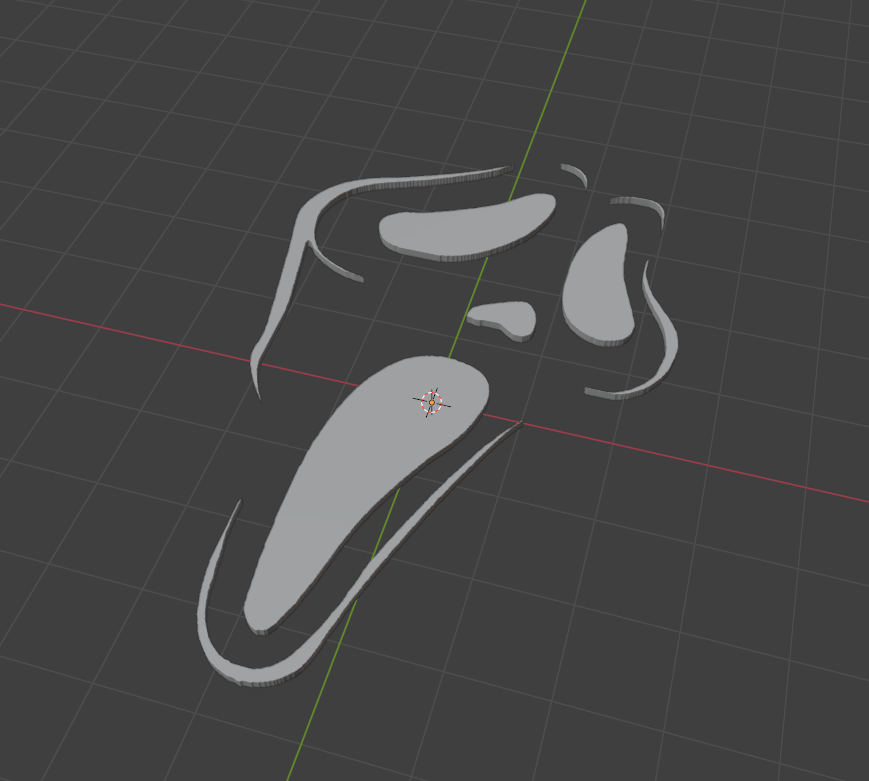Click the 3D cursor crosshair on the mouth
Screen dimensions: 869x781
pos(432,402)
